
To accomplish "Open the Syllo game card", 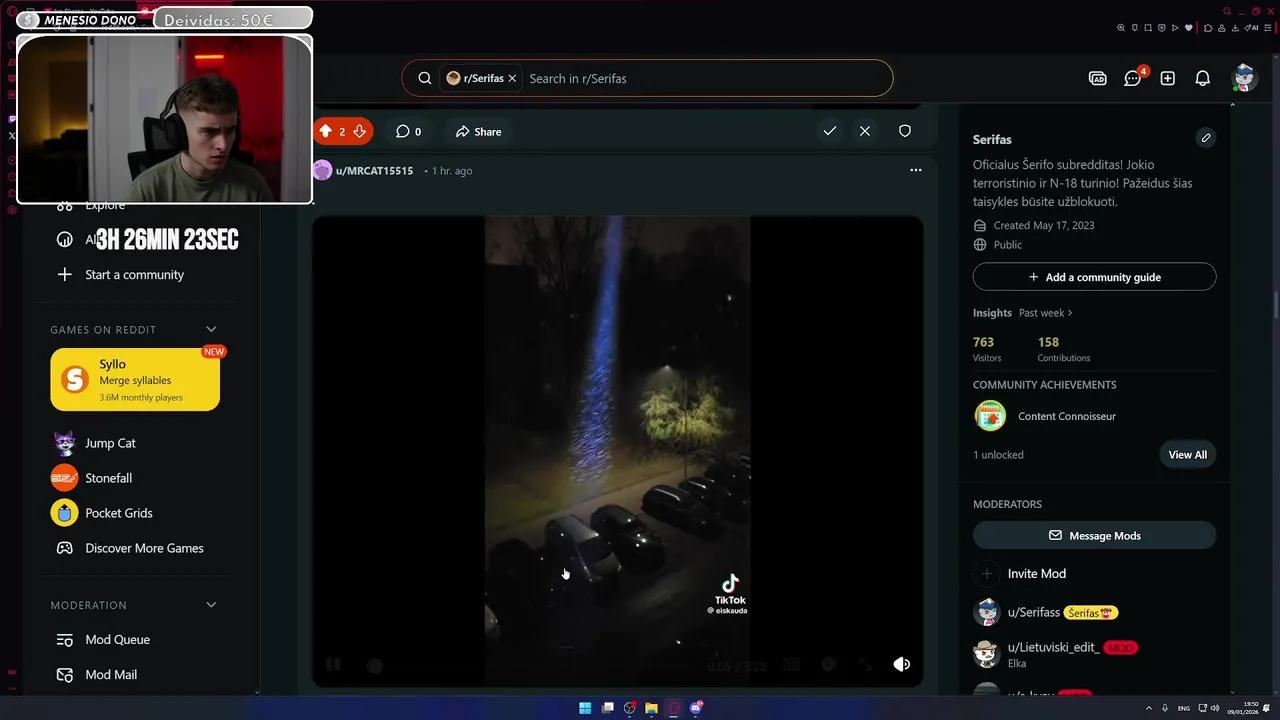I will click(x=135, y=379).
